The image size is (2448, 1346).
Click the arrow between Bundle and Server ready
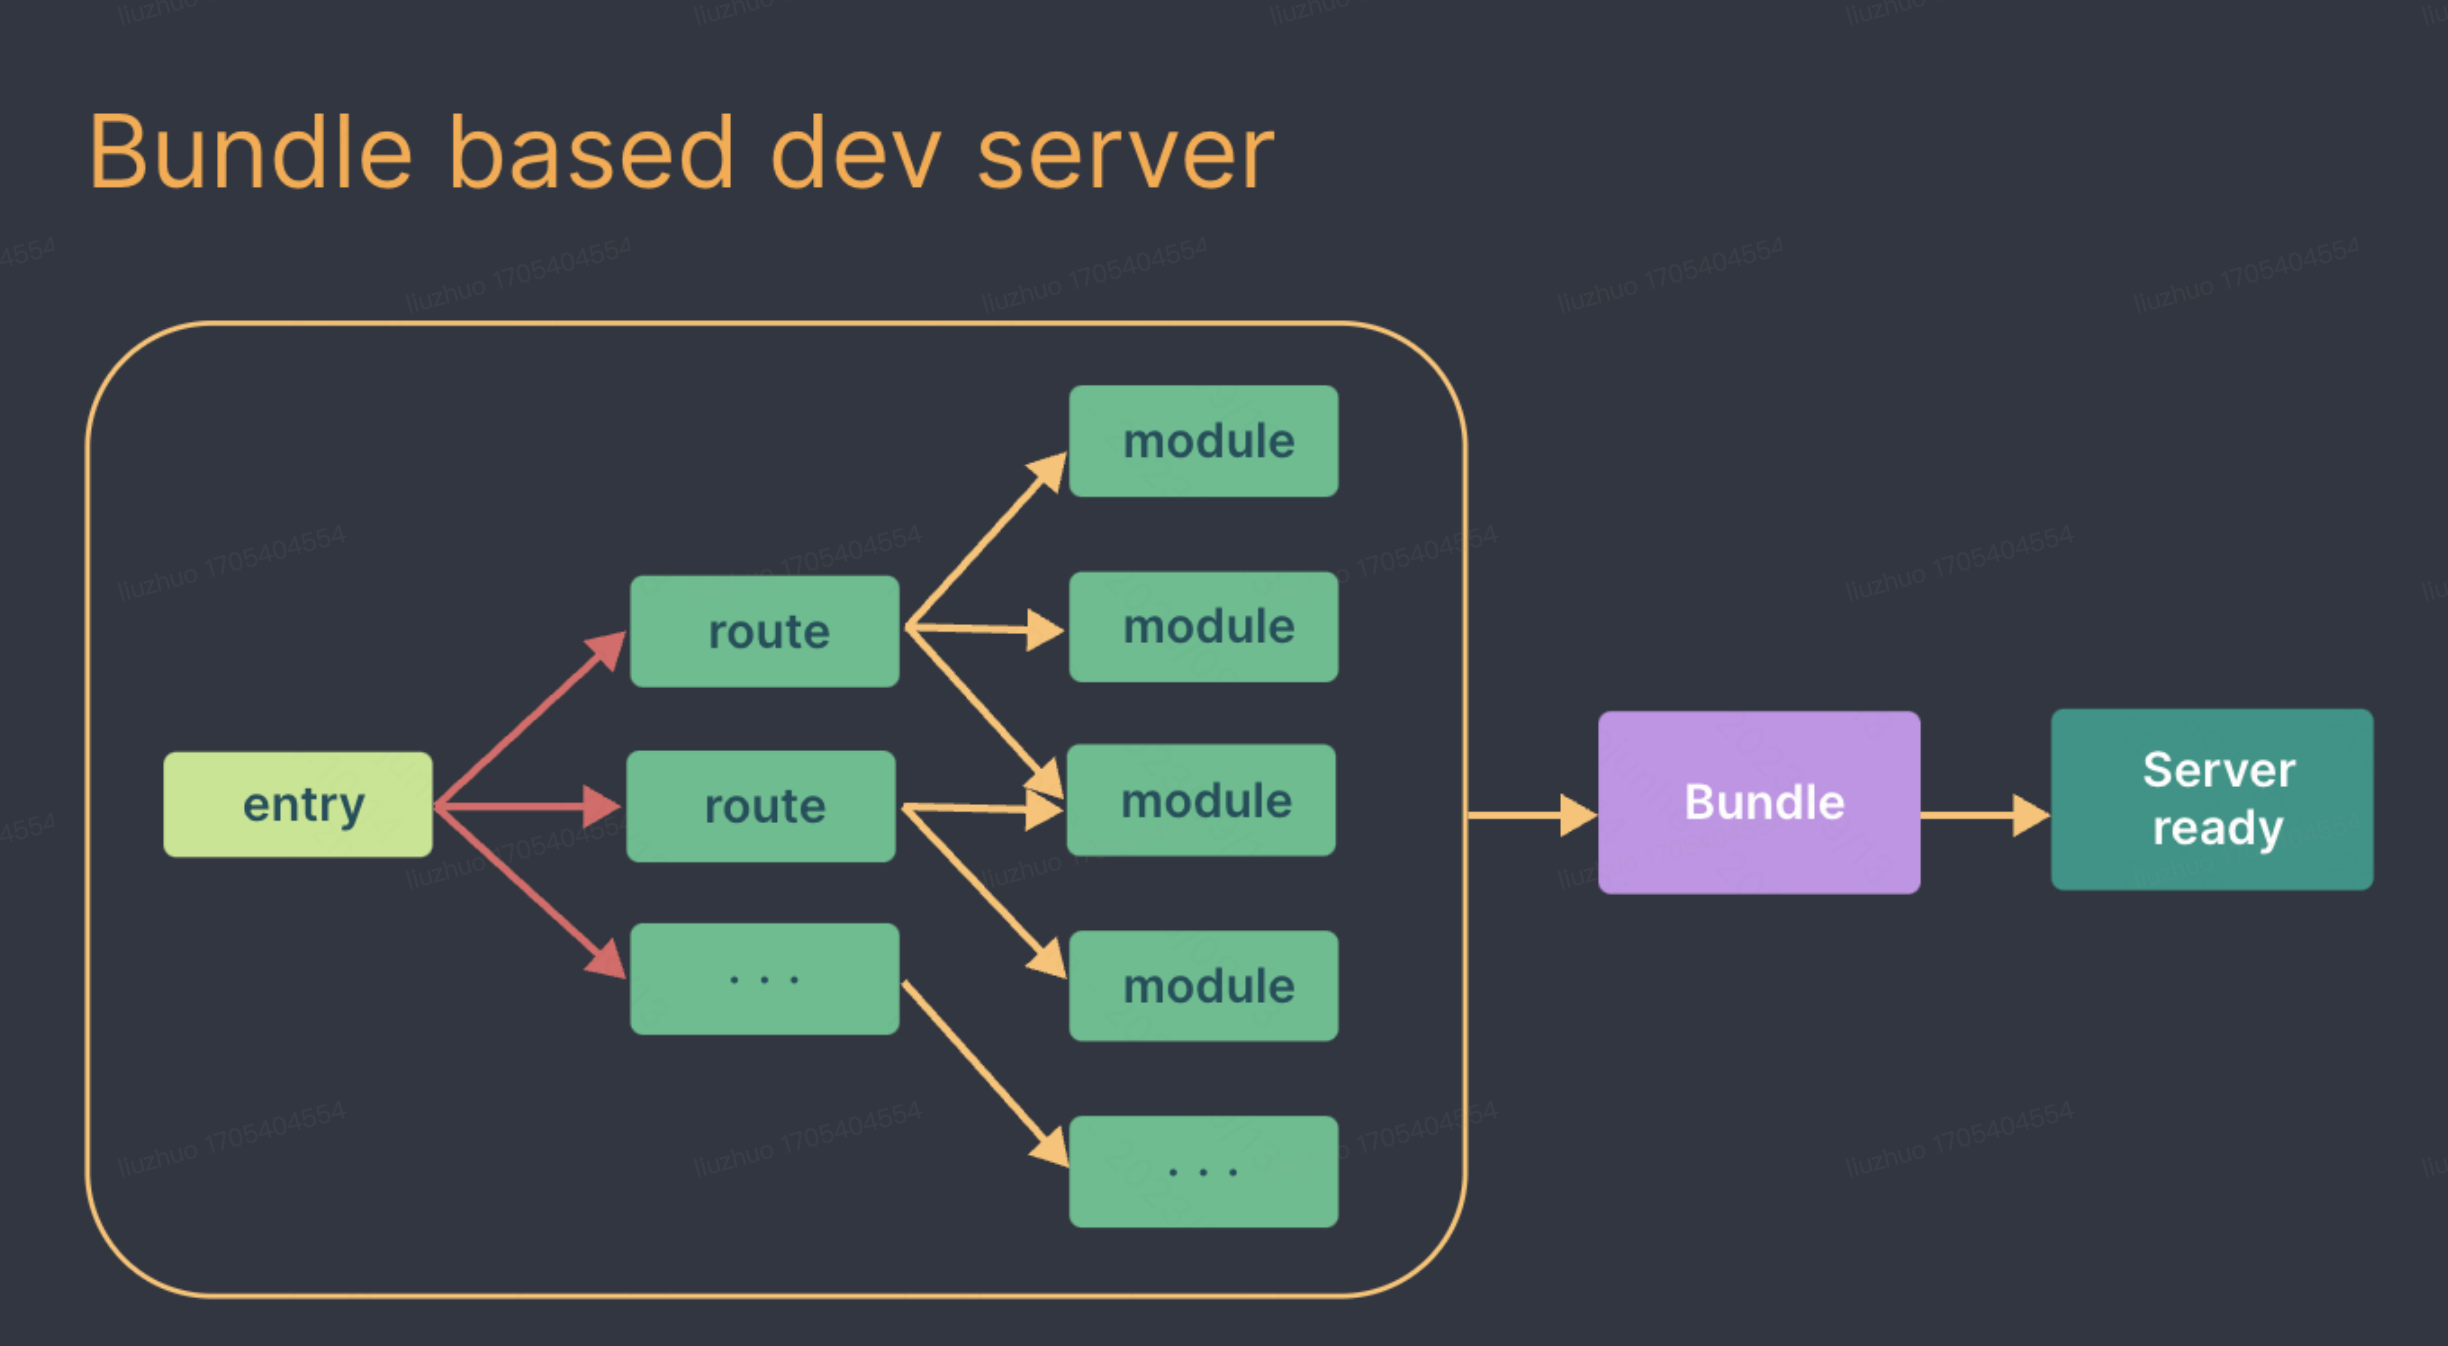1984,815
